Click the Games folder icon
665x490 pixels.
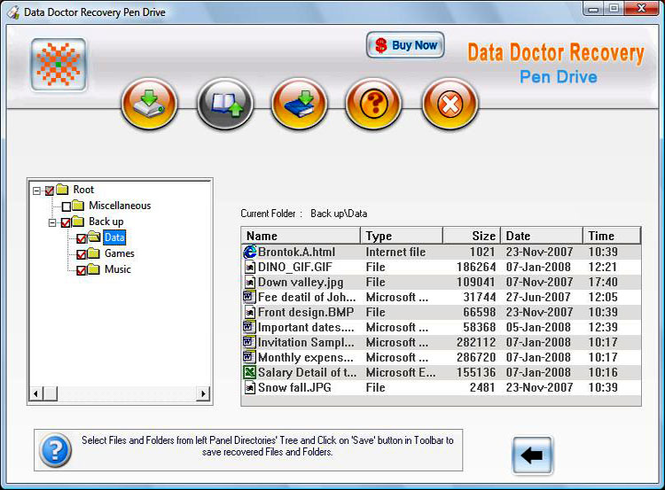click(x=93, y=253)
